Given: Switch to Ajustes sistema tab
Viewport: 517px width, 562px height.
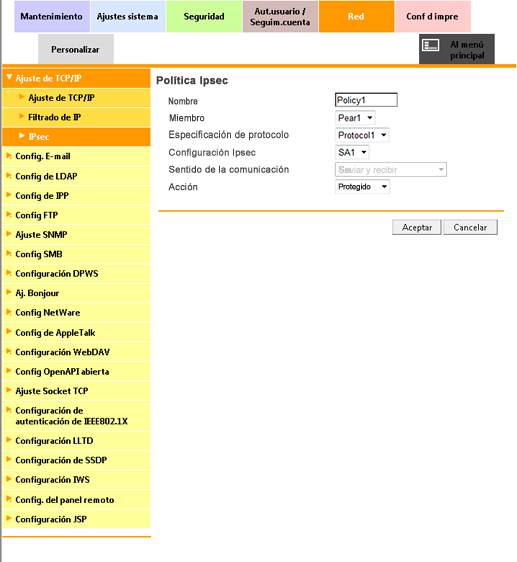Looking at the screenshot, I should tap(128, 16).
